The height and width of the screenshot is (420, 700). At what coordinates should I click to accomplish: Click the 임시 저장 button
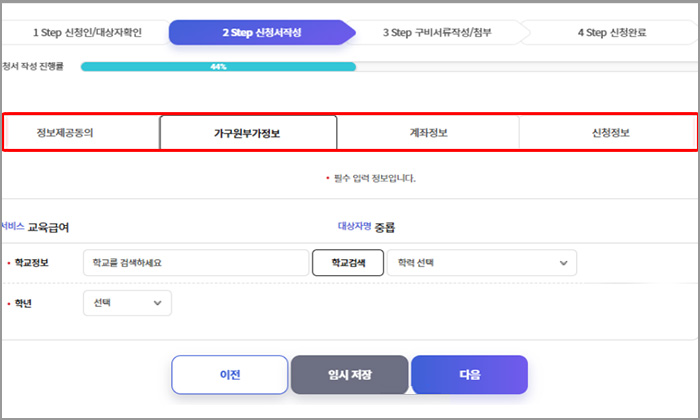click(350, 374)
